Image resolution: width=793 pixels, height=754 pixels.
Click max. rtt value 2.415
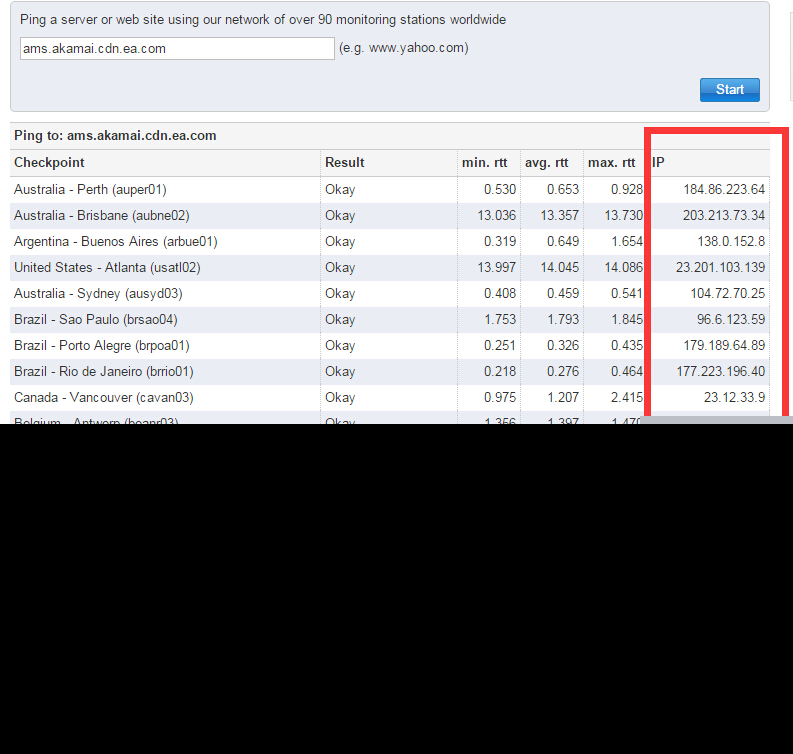(x=627, y=397)
